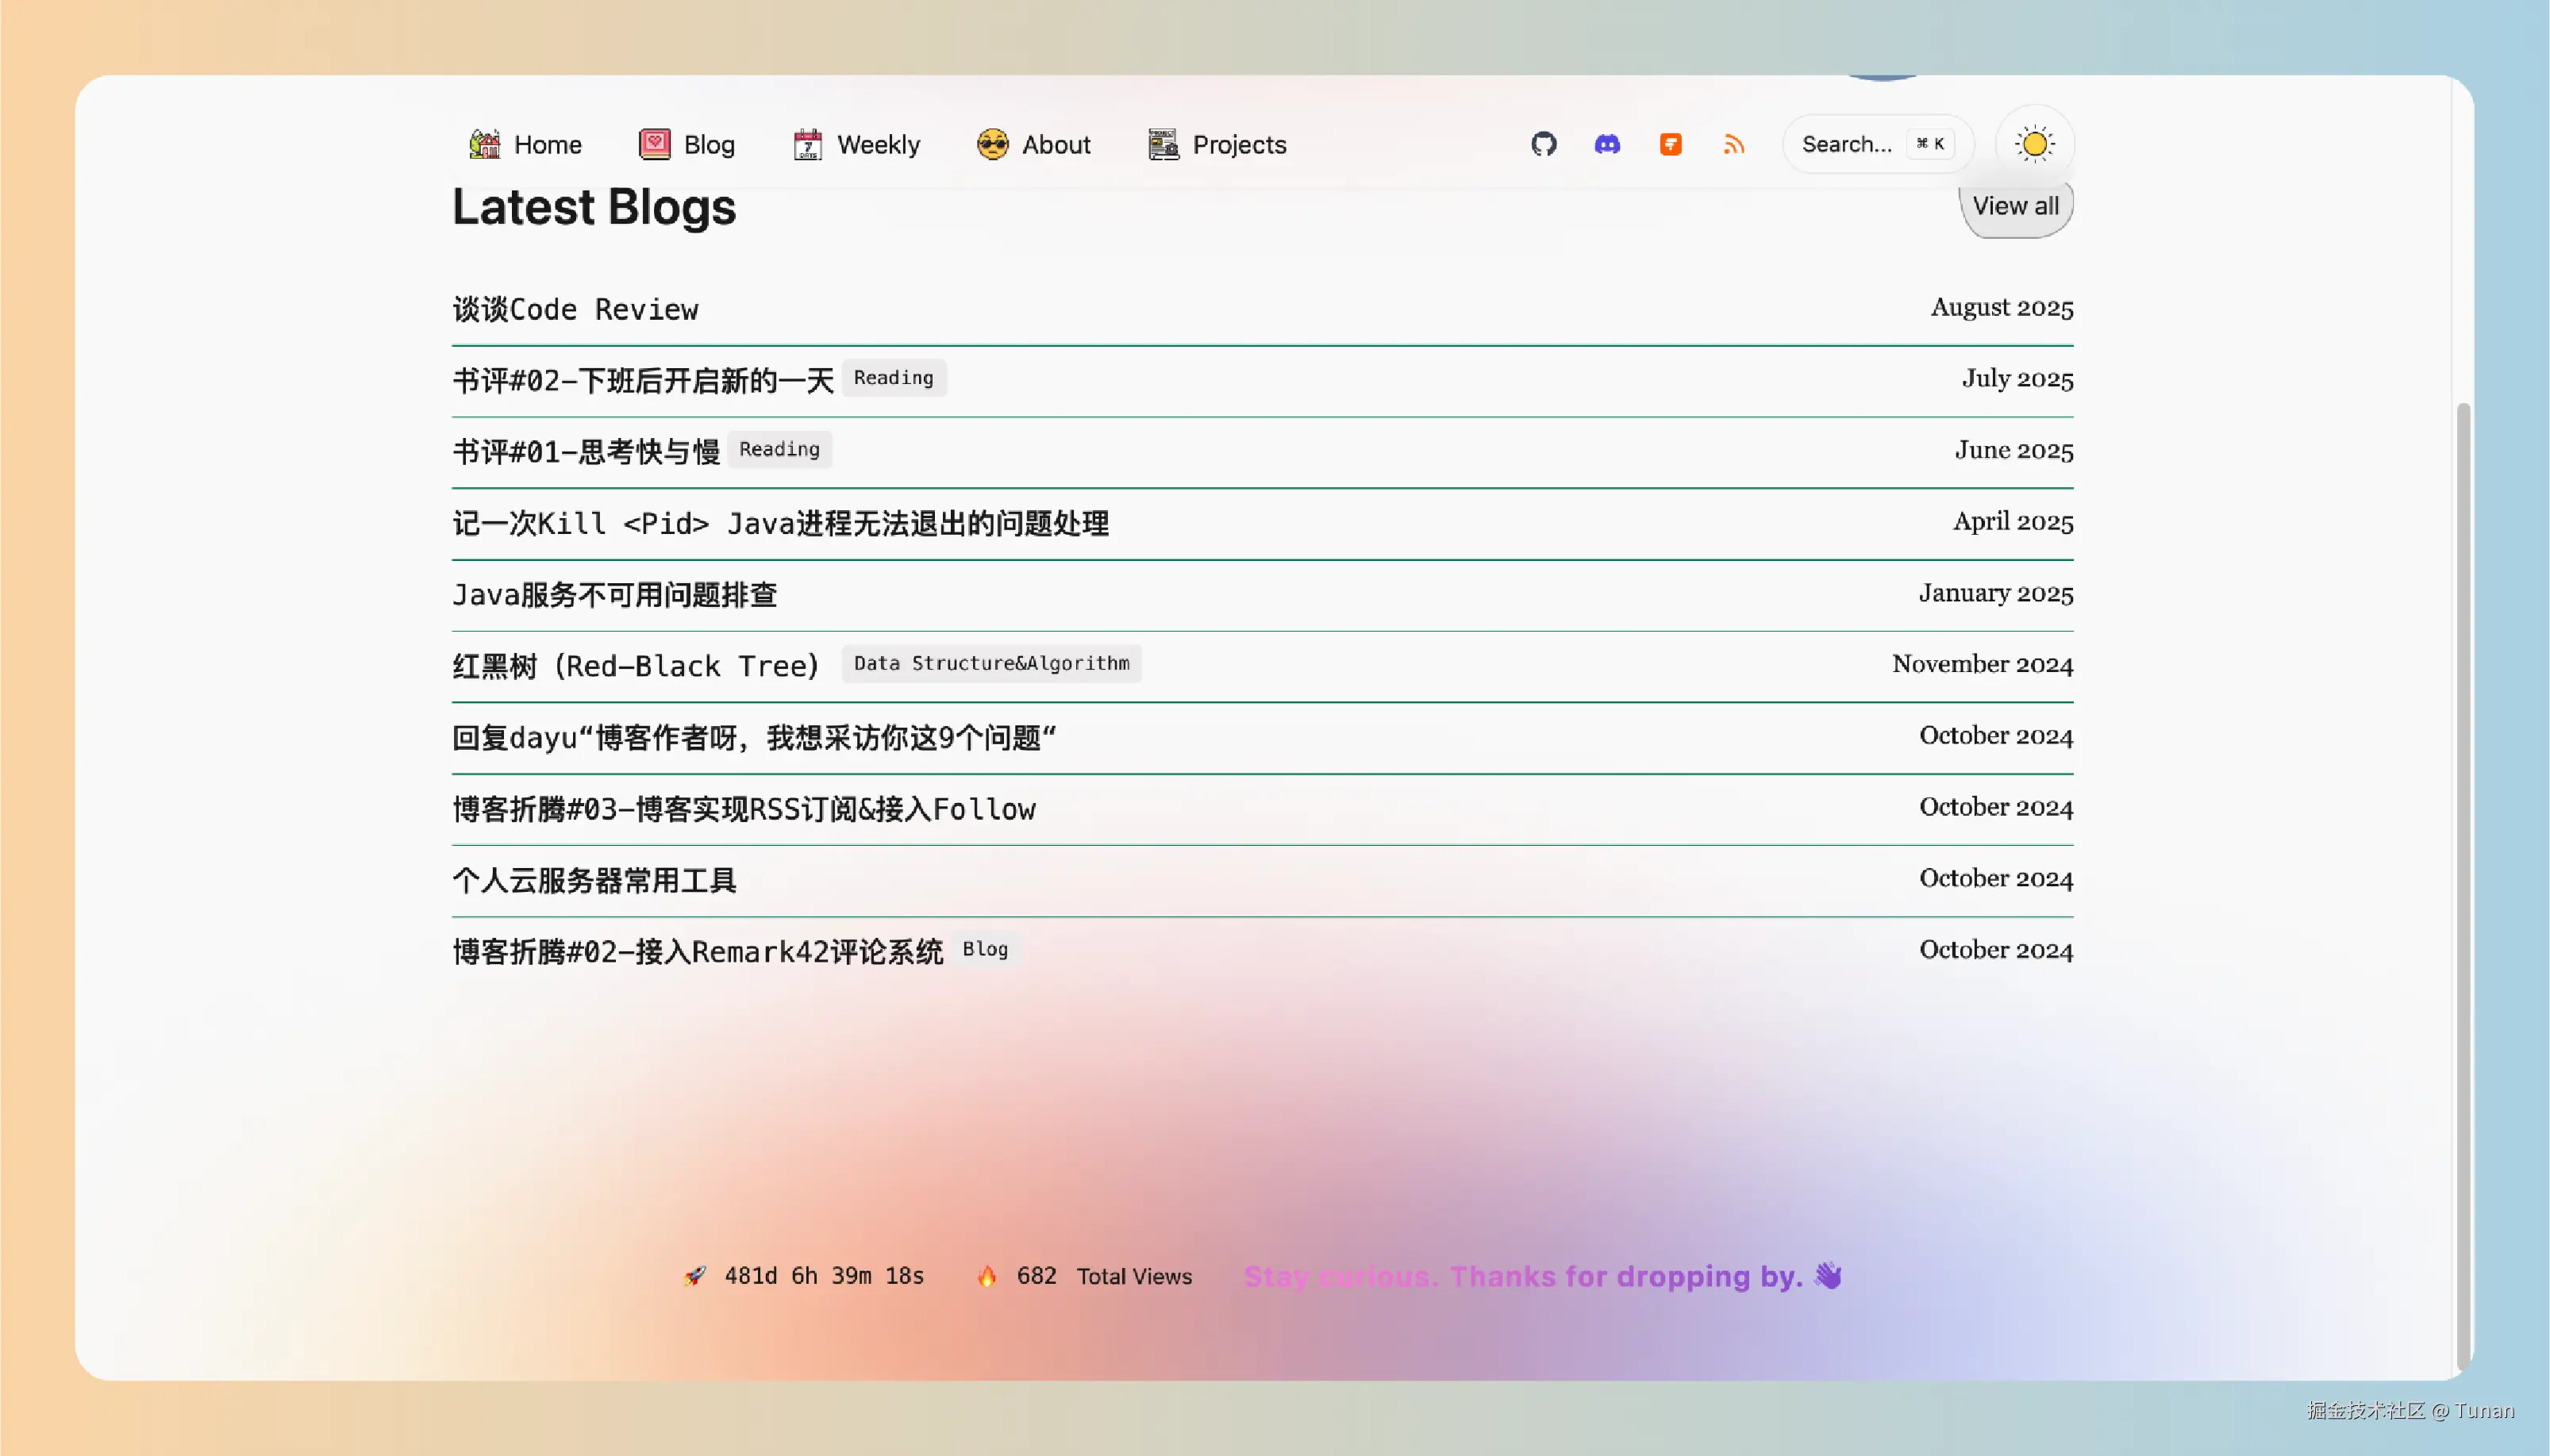Focus the Search... input field
Viewport: 2550px width, 1456px height.
(1846, 144)
